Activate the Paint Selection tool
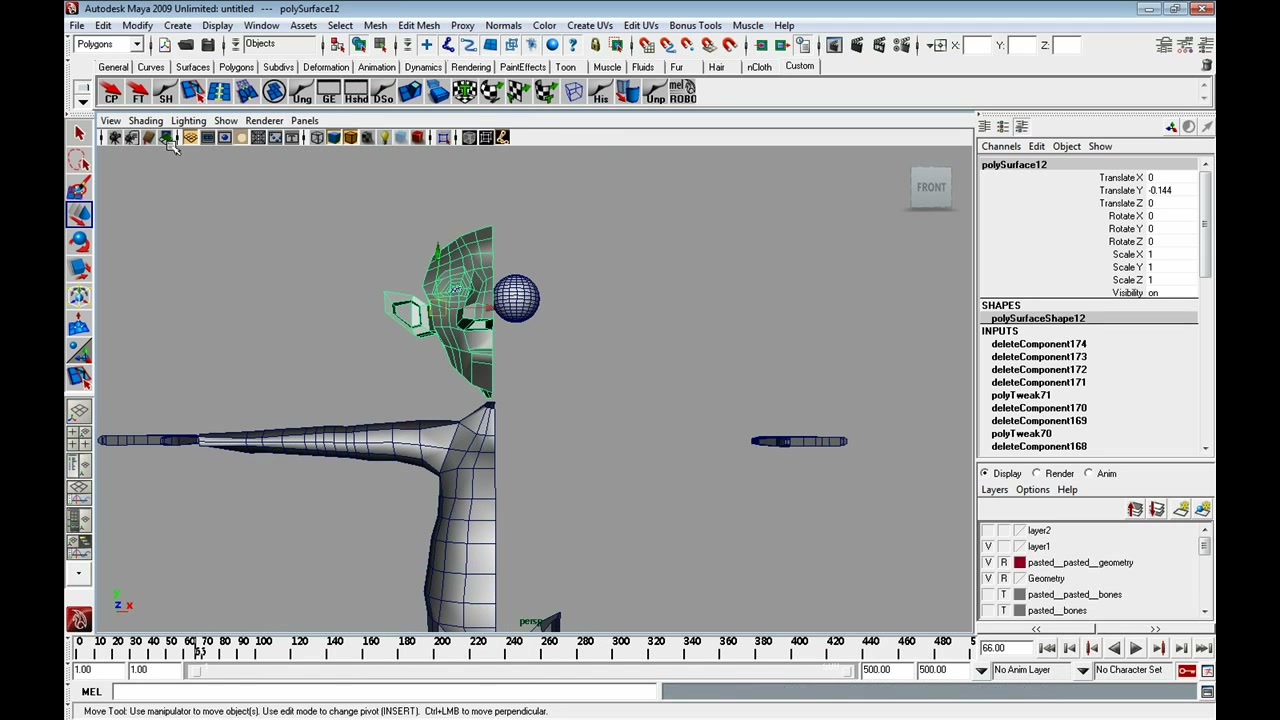This screenshot has height=720, width=1280. 79,188
